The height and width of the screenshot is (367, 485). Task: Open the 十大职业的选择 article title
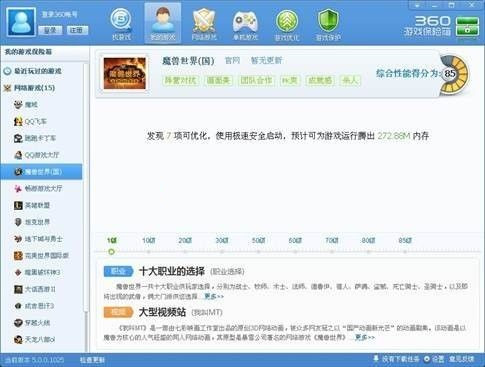tap(172, 271)
